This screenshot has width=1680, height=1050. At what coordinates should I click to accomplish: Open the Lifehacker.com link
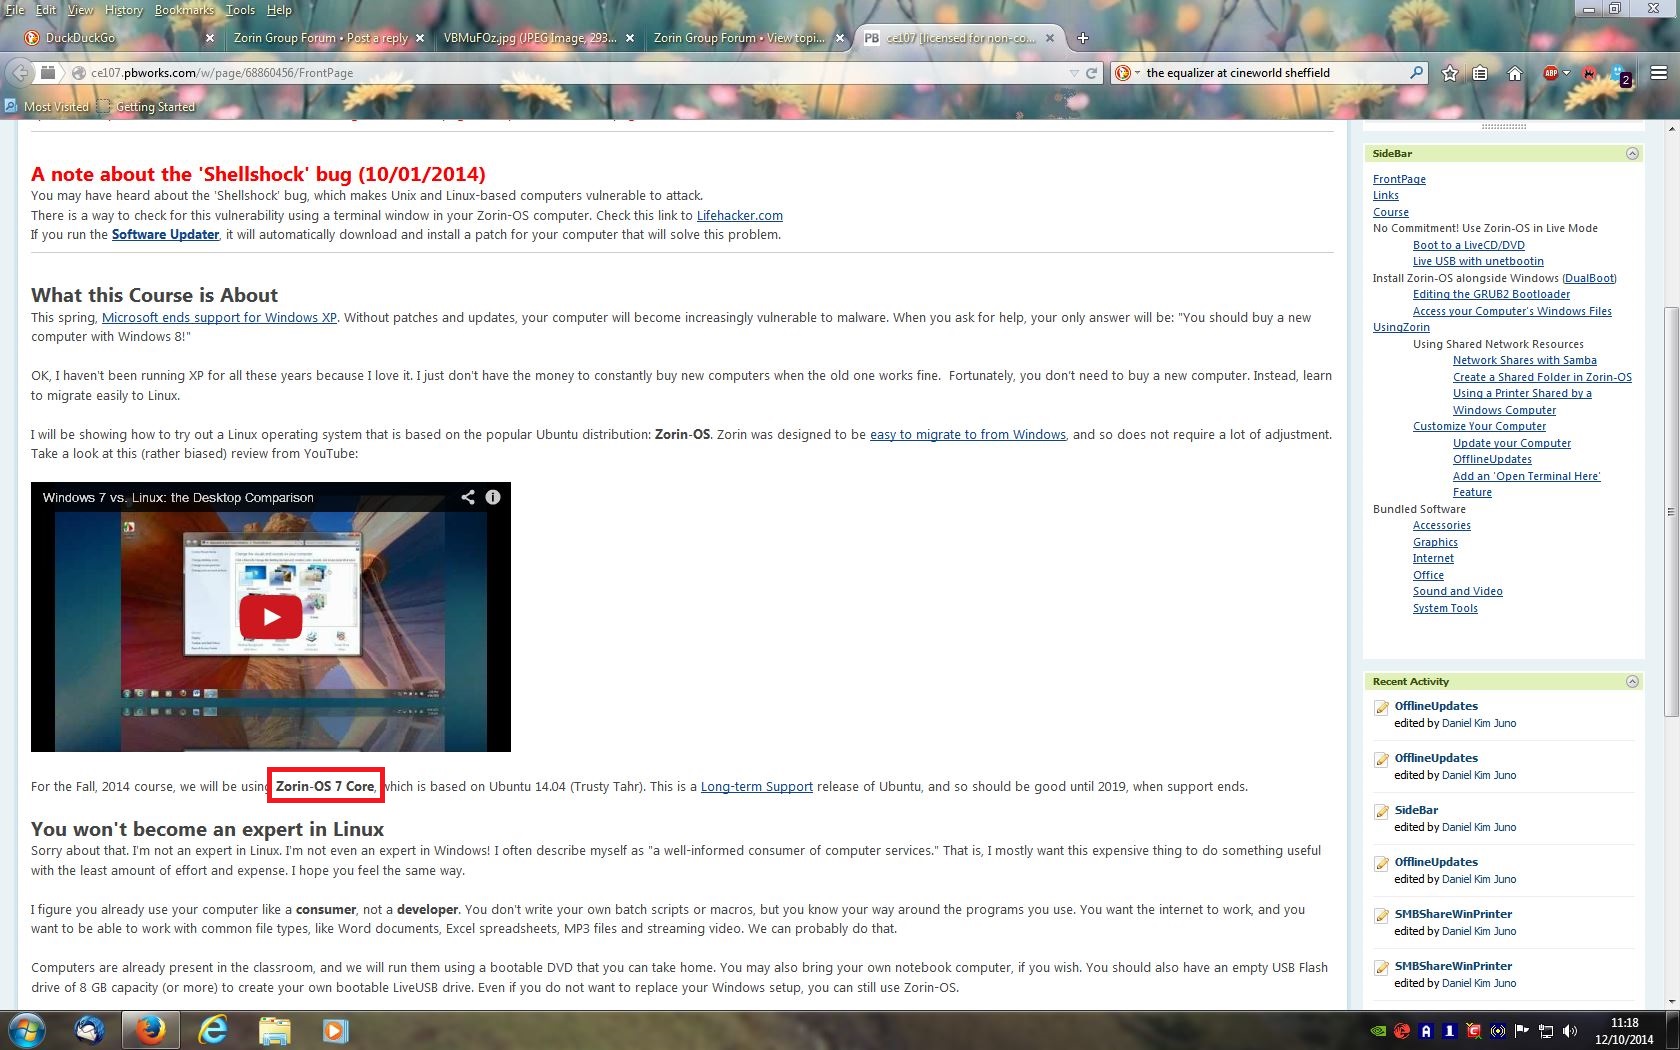740,216
